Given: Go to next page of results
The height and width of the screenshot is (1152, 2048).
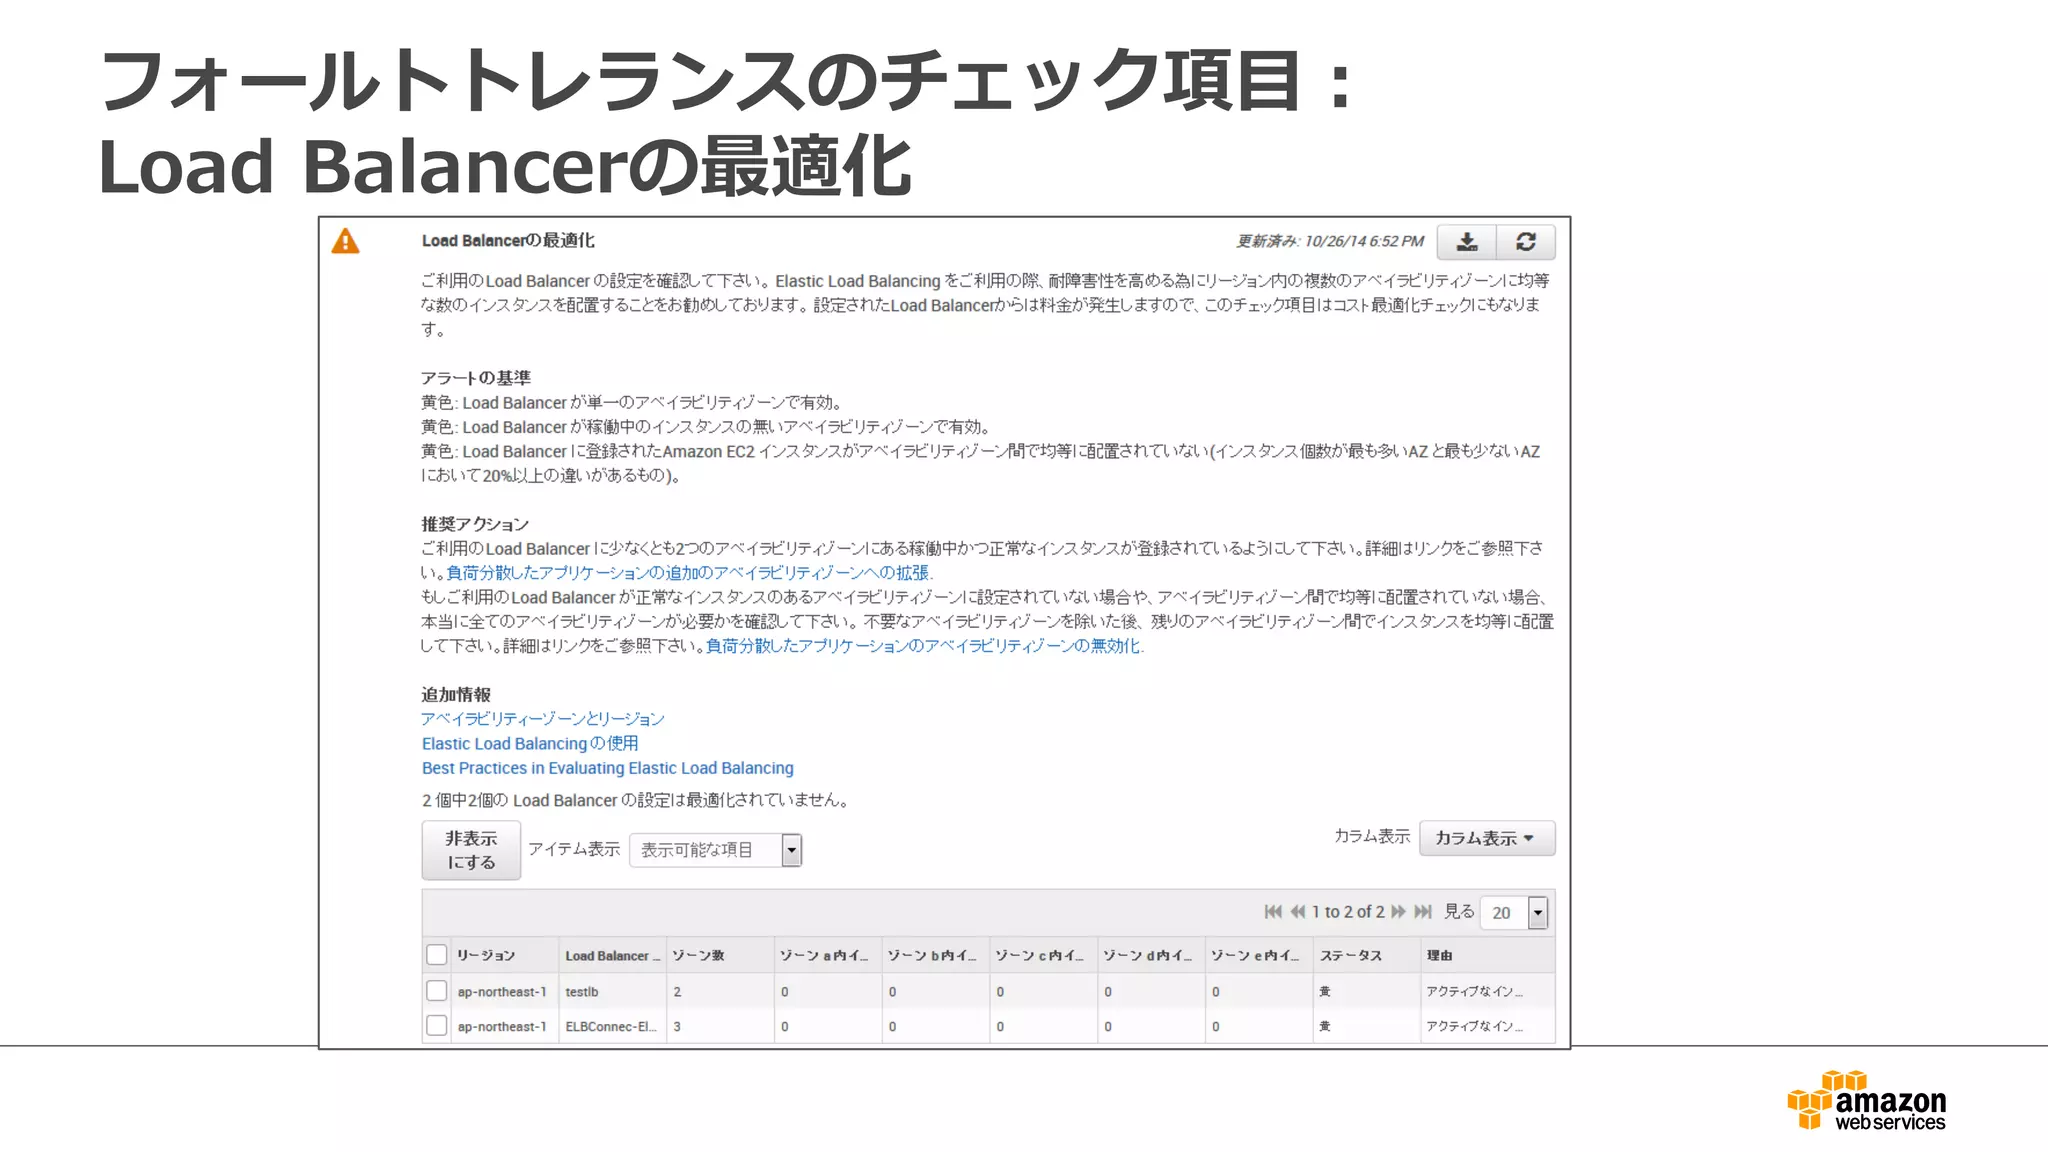Looking at the screenshot, I should (x=1398, y=912).
